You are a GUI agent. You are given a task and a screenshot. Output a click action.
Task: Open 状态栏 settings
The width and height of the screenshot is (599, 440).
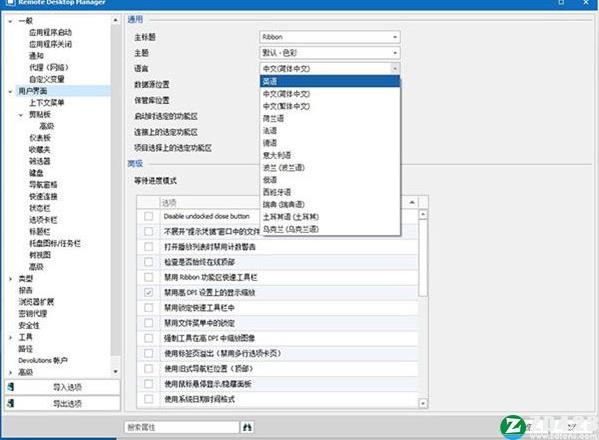[x=40, y=208]
